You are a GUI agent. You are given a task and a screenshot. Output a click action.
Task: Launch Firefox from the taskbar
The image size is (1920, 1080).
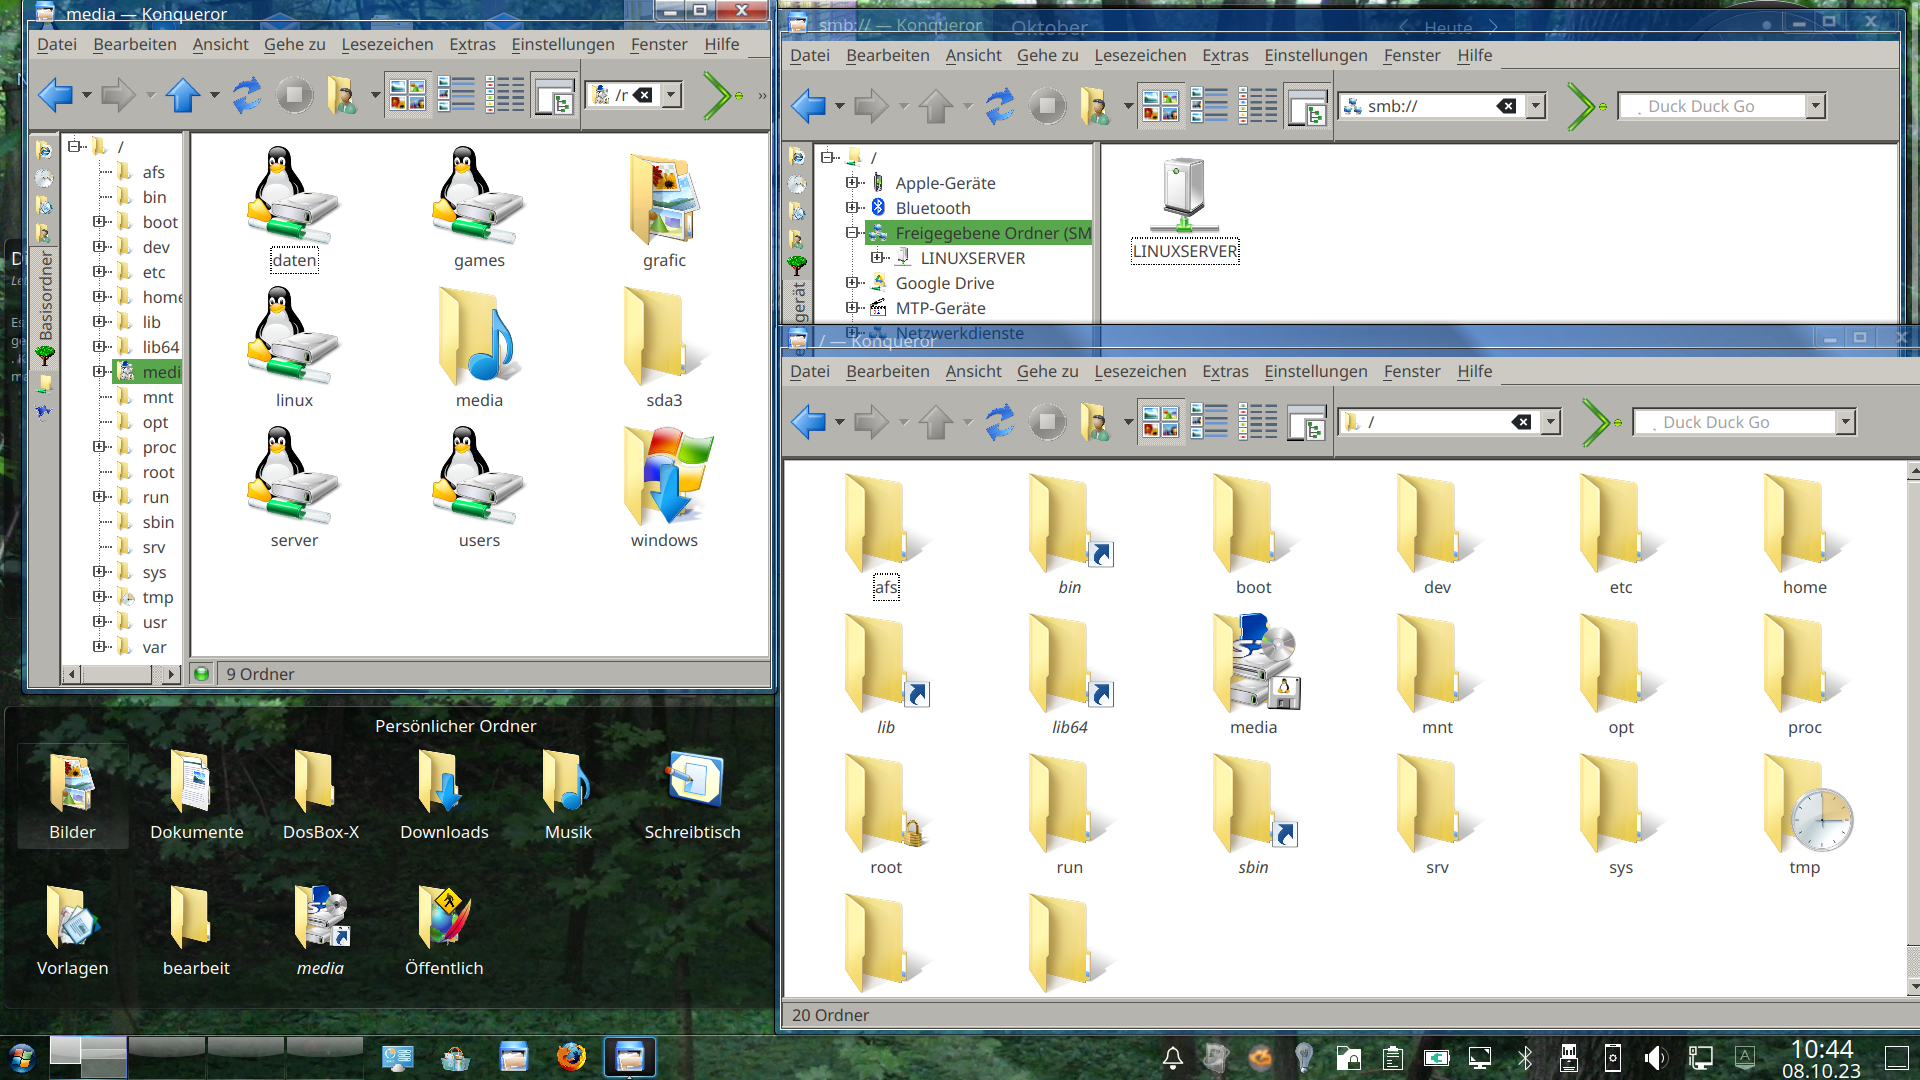[x=571, y=1056]
